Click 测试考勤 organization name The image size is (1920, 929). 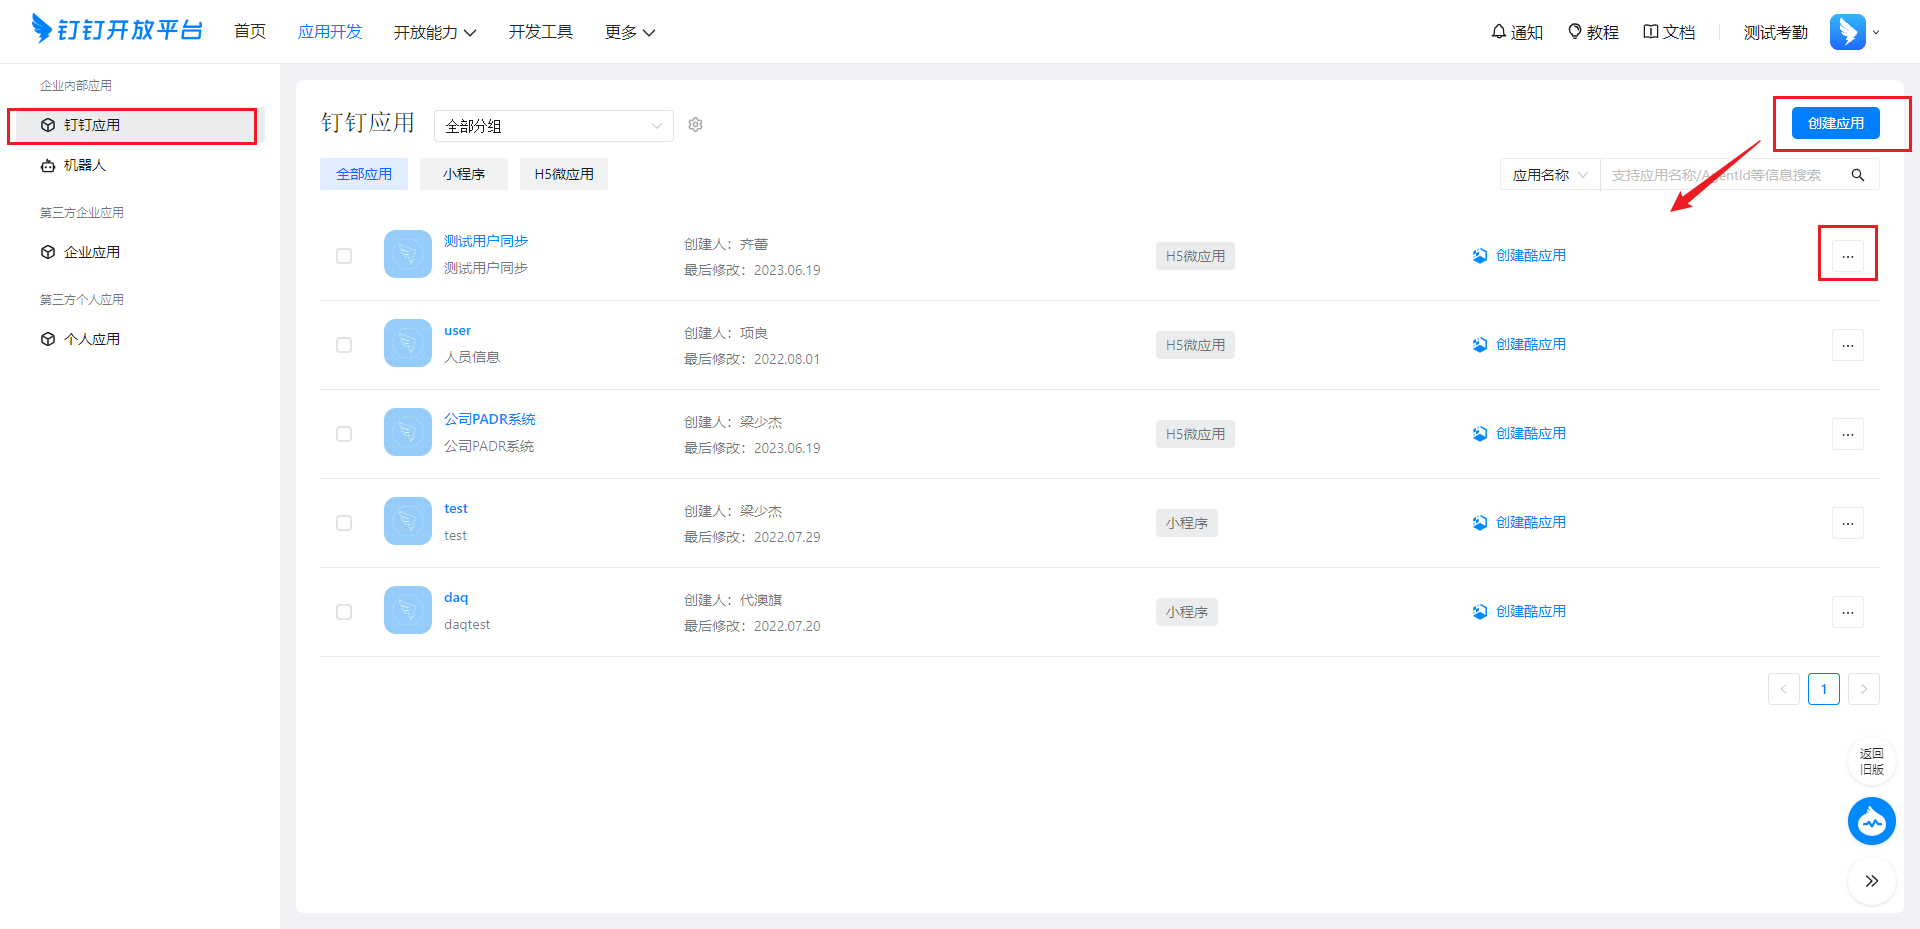pos(1776,32)
